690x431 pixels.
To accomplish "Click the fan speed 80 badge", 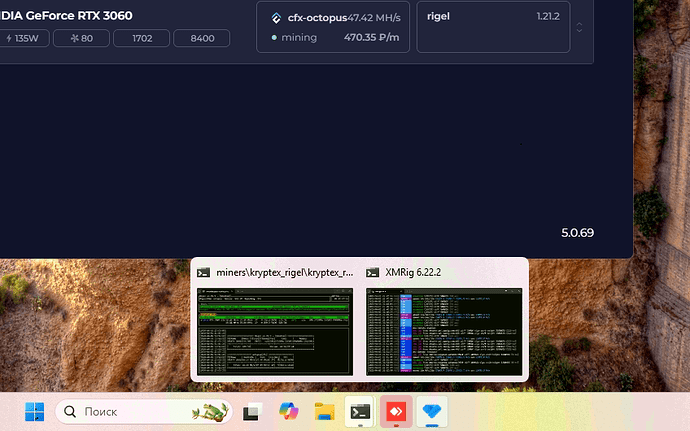I will click(80, 38).
